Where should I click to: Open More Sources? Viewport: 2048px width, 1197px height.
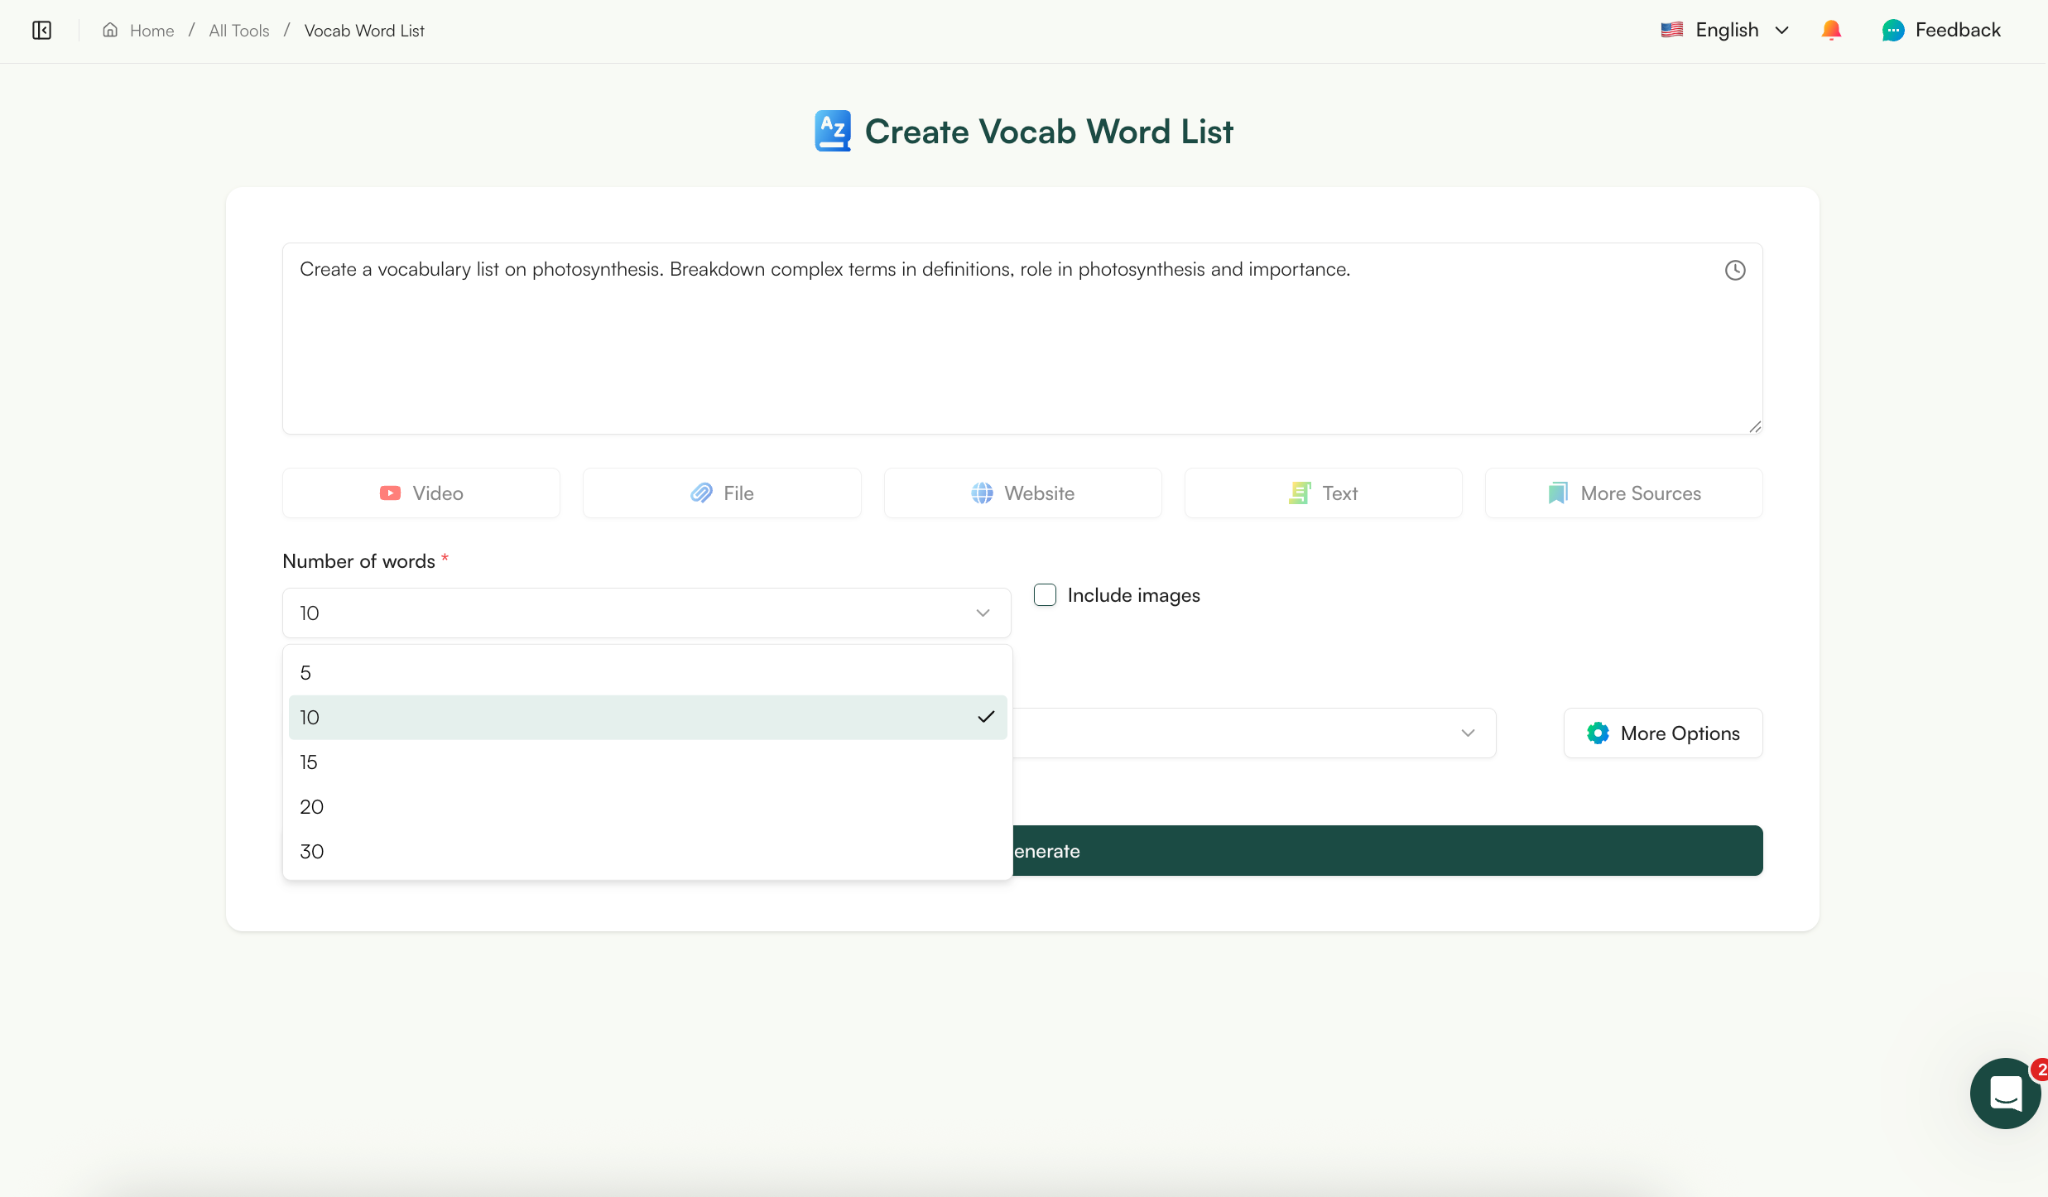click(x=1622, y=492)
